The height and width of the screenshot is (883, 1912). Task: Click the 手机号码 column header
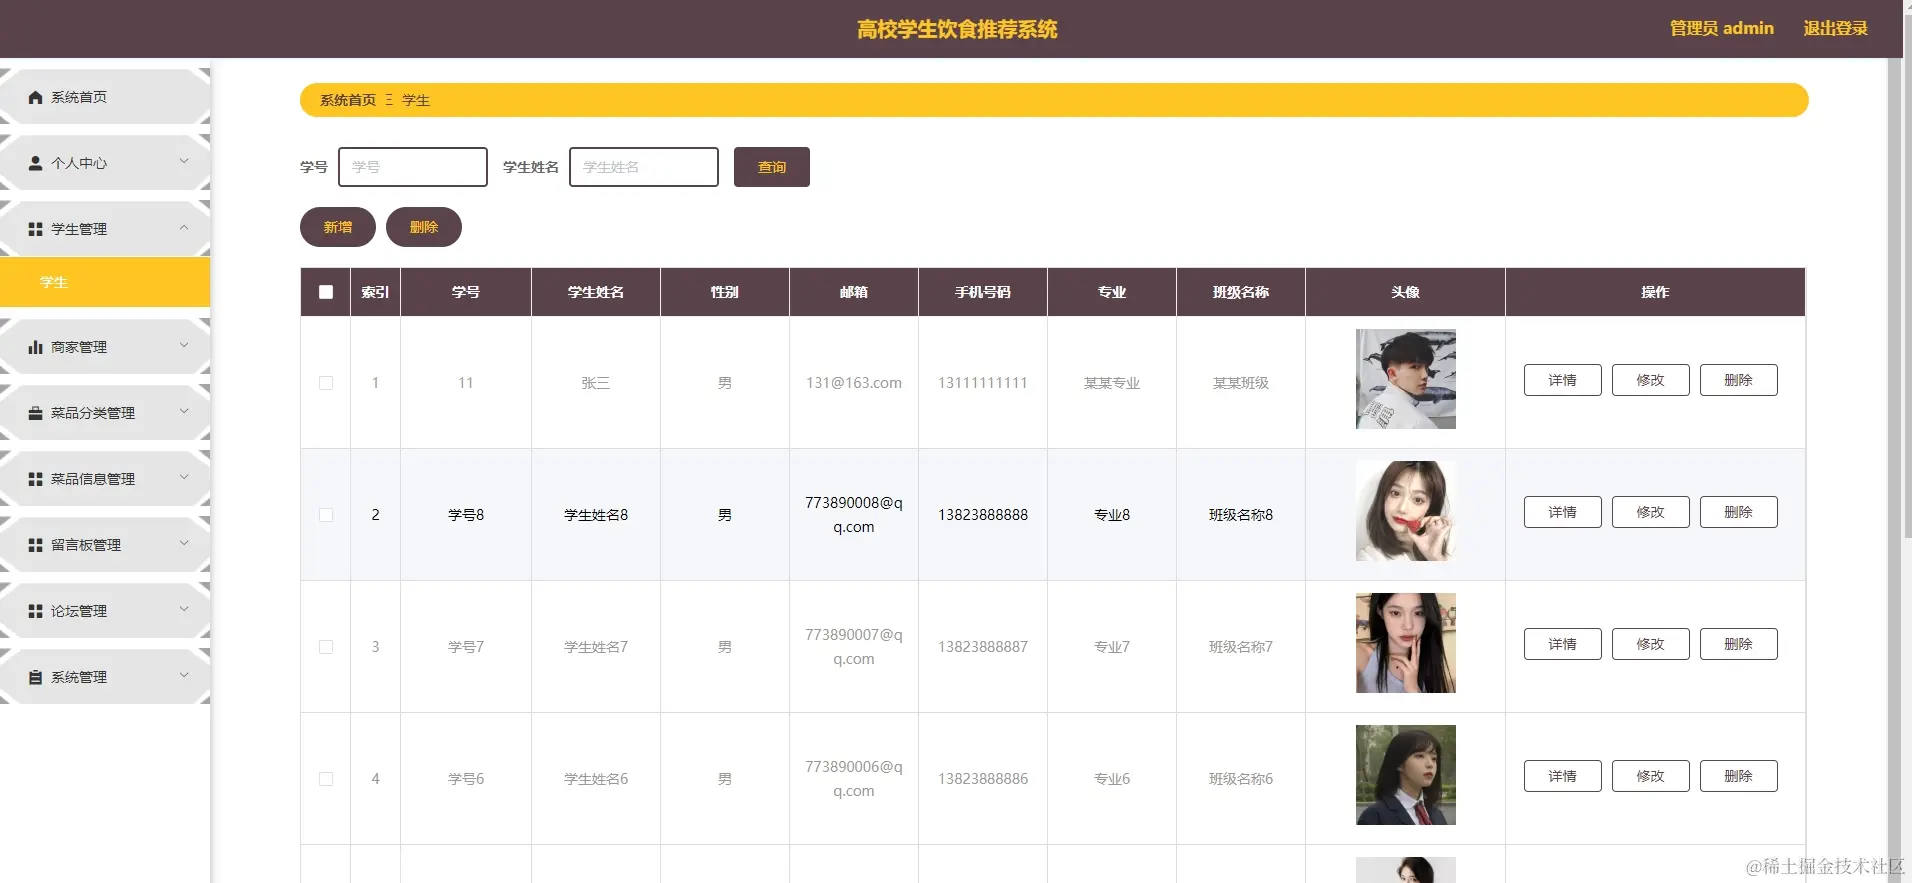[x=983, y=292]
